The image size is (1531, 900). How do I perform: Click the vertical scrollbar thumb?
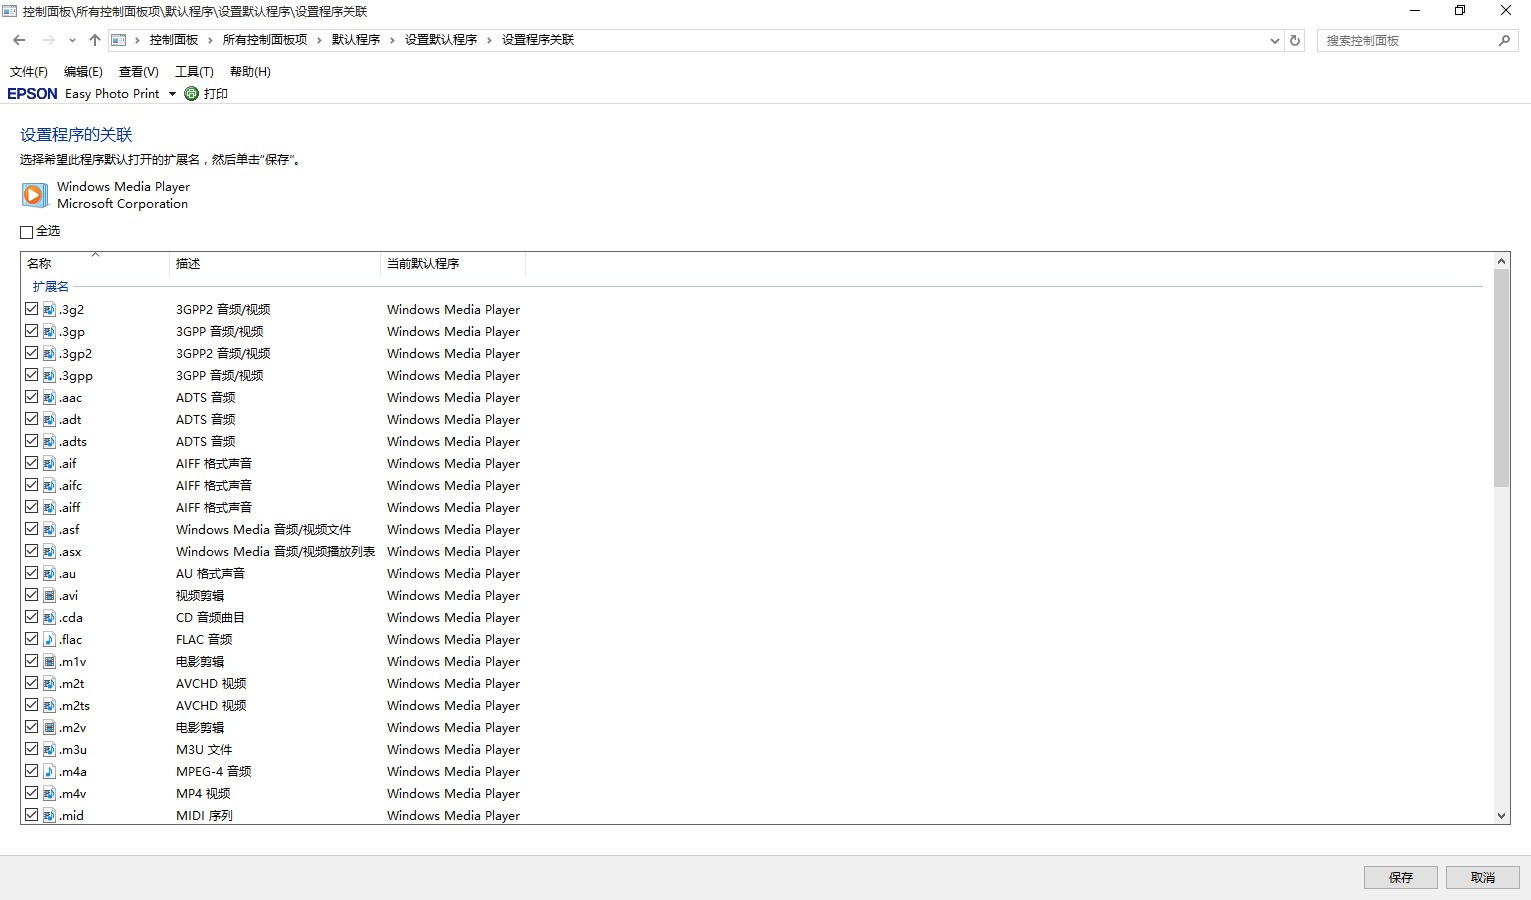pos(1501,378)
